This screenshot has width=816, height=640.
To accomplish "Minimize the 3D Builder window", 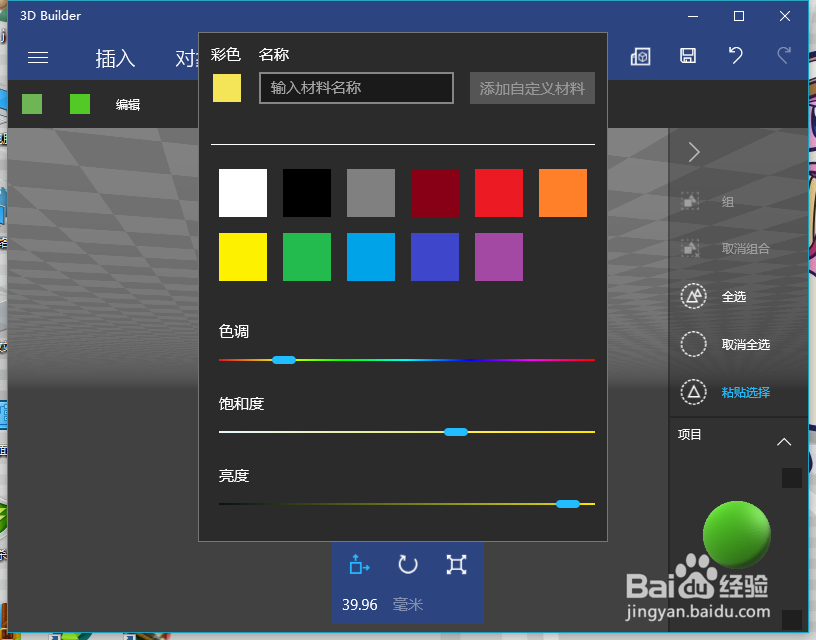I will pos(693,16).
